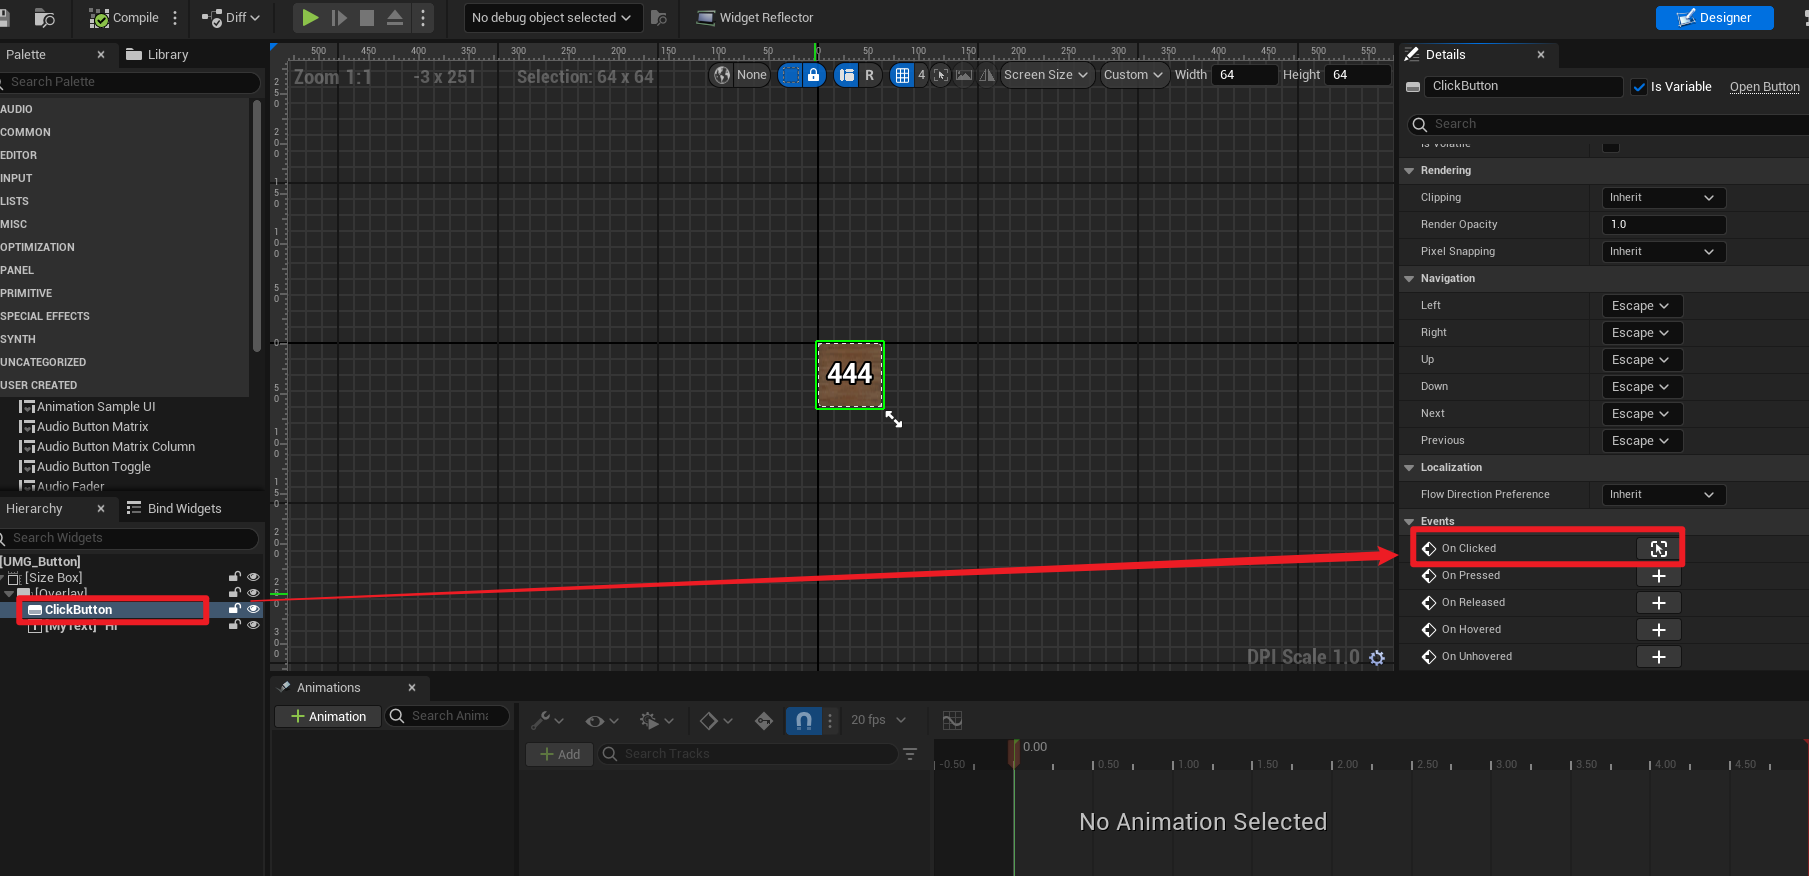Screen dimensions: 1809x876
Task: Collapse the Navigation section
Action: point(1409,279)
